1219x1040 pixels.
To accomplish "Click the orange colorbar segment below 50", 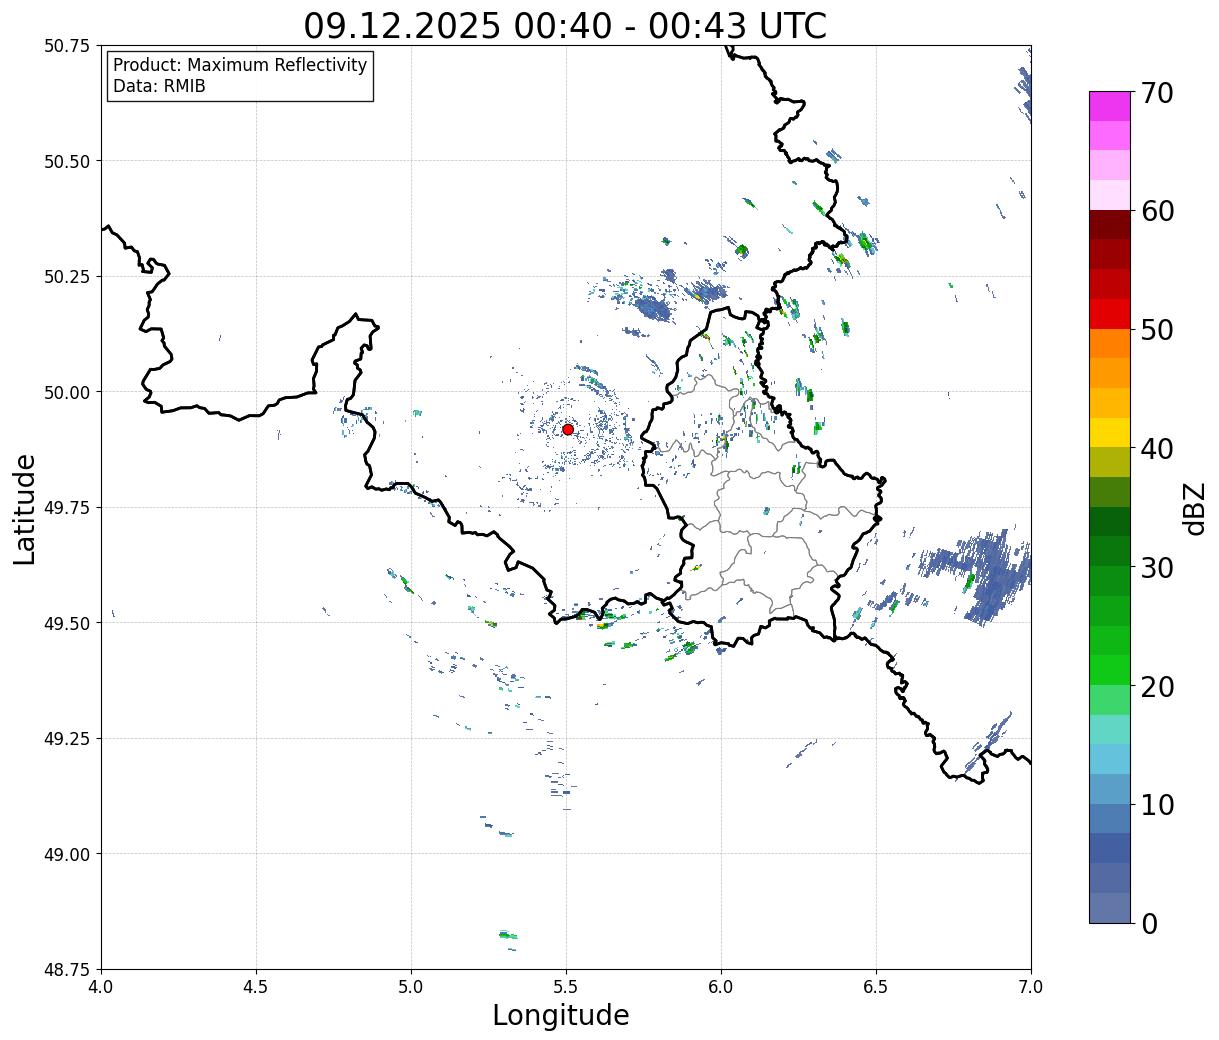I will click(x=1110, y=344).
